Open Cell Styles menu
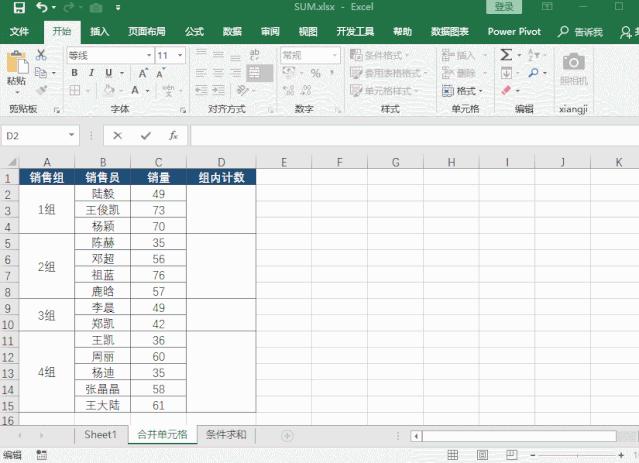Screen dimensions: 639x463 (x=385, y=90)
